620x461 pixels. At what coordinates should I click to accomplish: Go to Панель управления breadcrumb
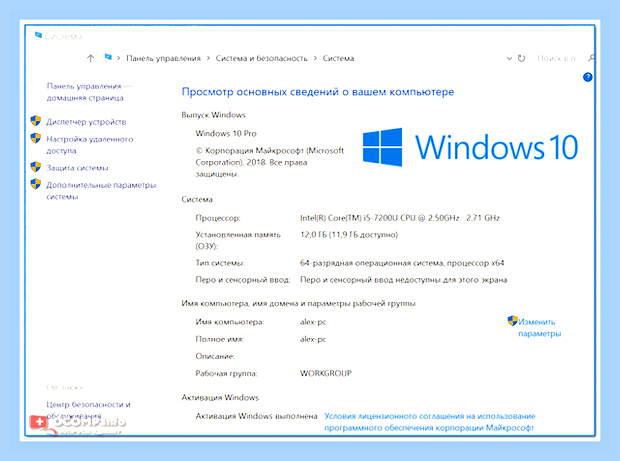click(x=163, y=59)
